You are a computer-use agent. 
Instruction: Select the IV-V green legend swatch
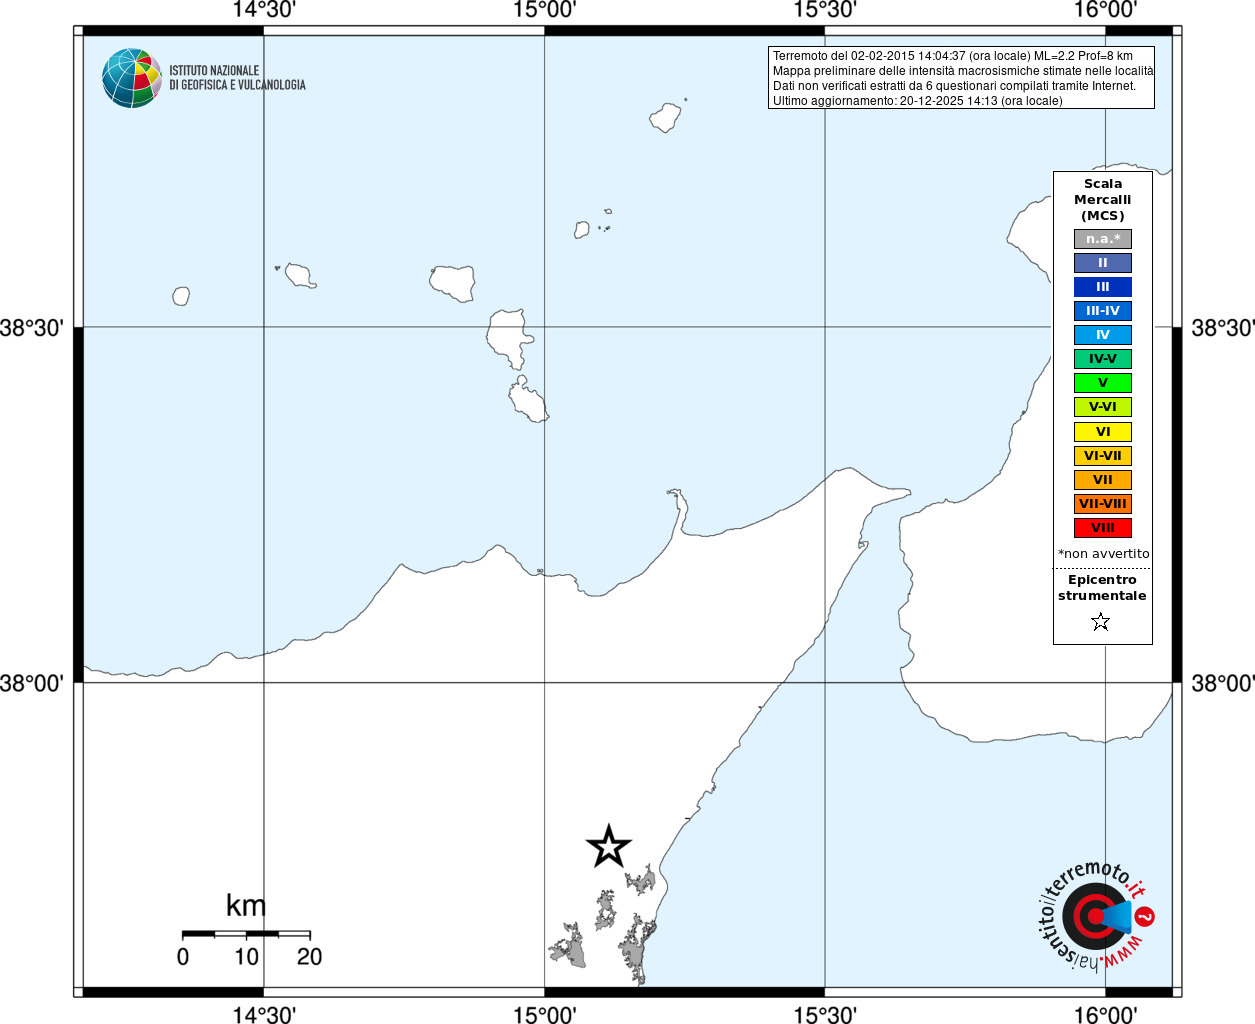click(x=1103, y=359)
